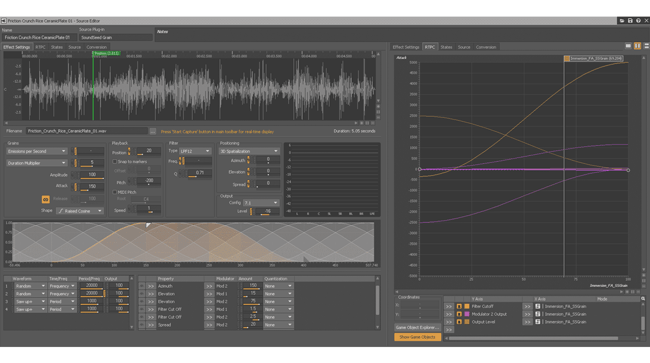Select the orange Filter Cutoff color swatch

pos(467,307)
